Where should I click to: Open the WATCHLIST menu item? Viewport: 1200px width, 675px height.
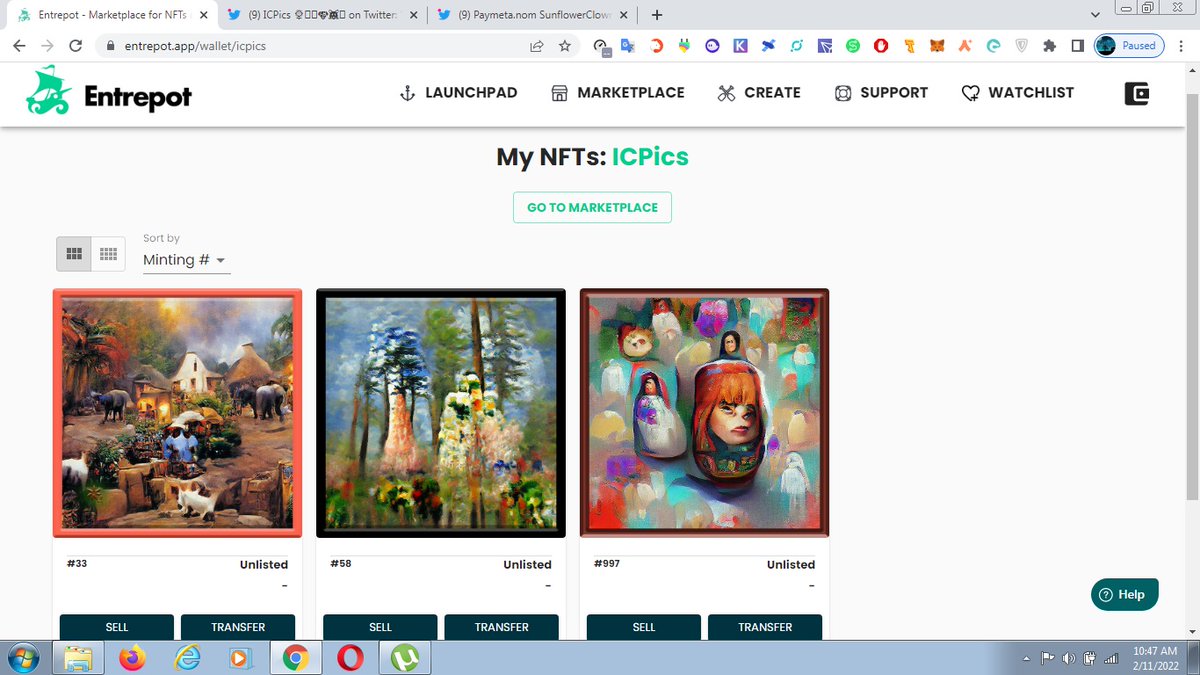coord(1018,93)
